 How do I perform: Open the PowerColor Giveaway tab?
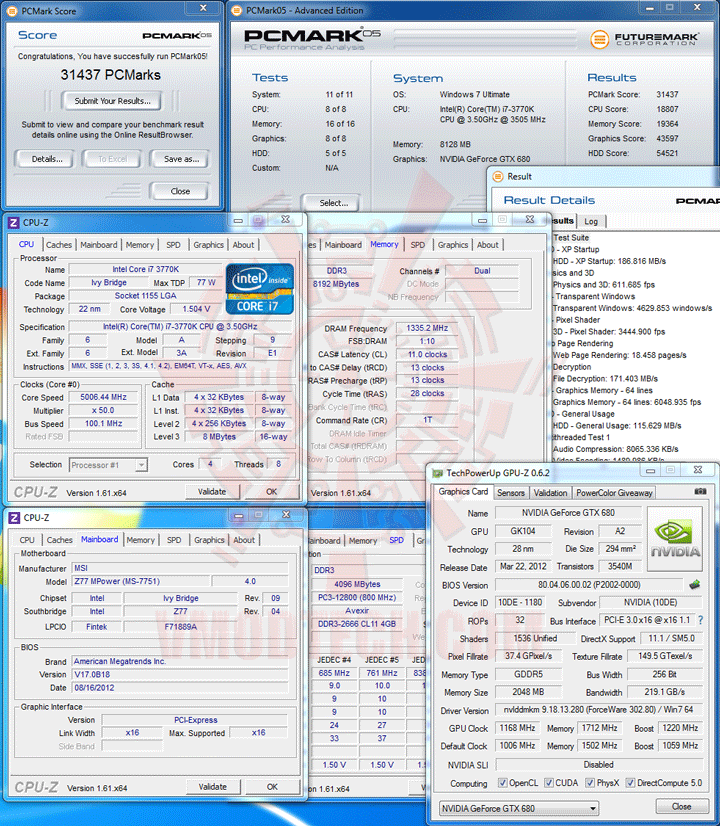coord(614,493)
